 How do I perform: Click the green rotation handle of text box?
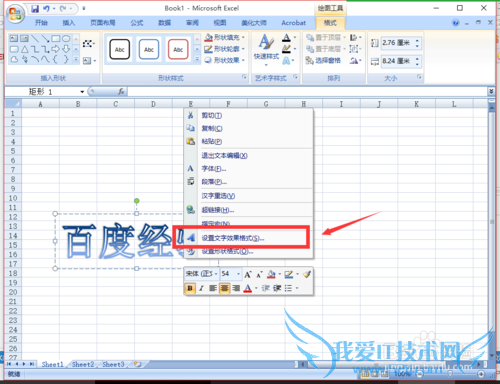click(x=136, y=201)
